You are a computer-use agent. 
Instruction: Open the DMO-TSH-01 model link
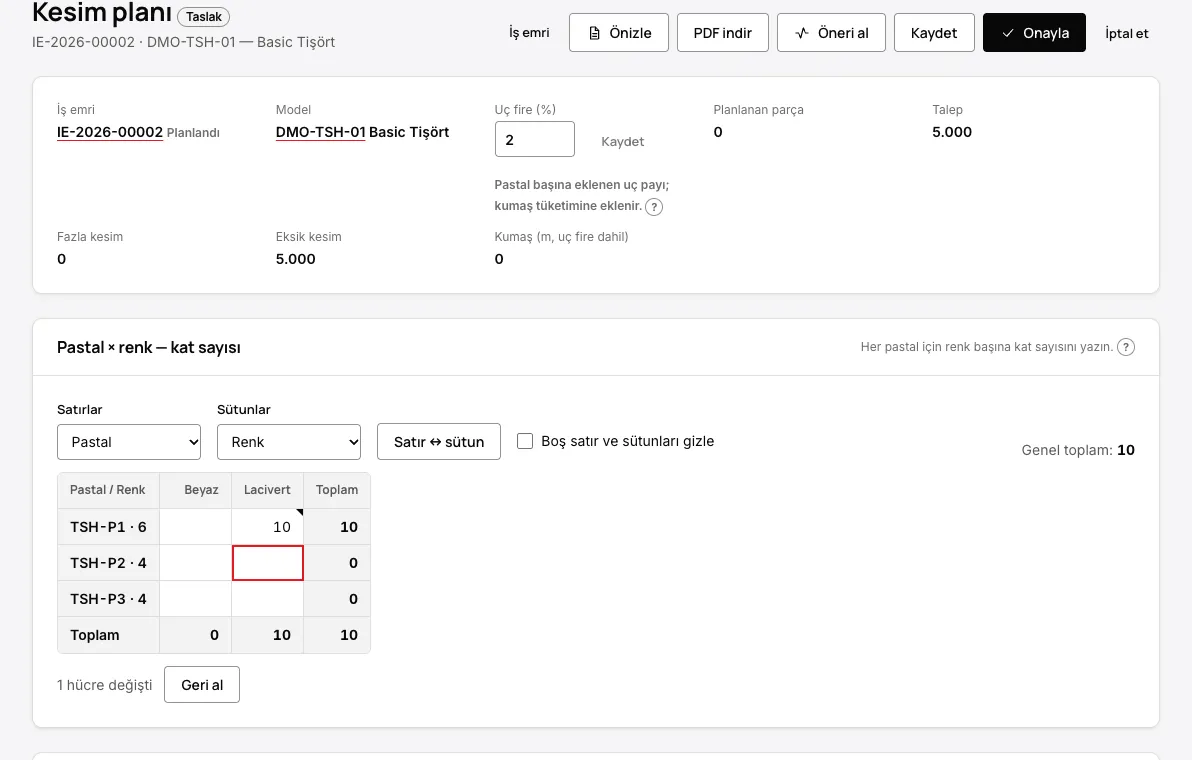[321, 132]
